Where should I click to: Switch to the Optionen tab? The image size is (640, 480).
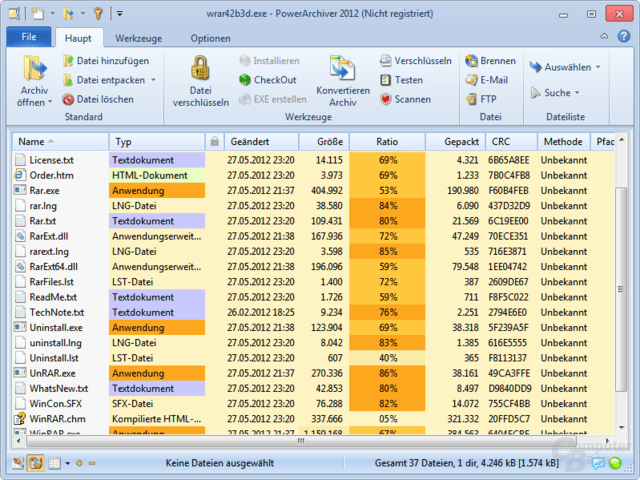[210, 38]
